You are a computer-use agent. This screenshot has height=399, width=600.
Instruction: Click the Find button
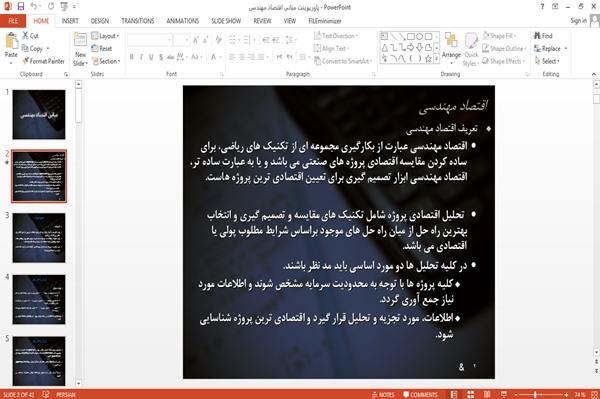click(543, 36)
